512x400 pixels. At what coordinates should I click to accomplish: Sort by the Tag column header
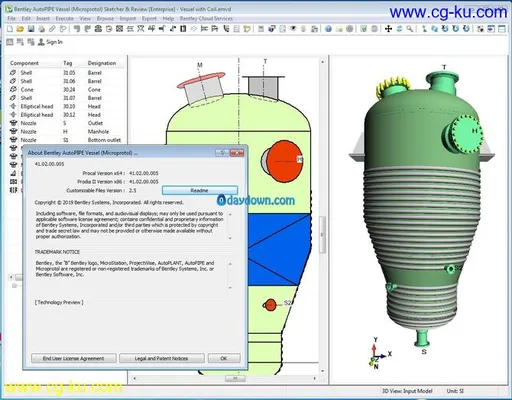67,63
